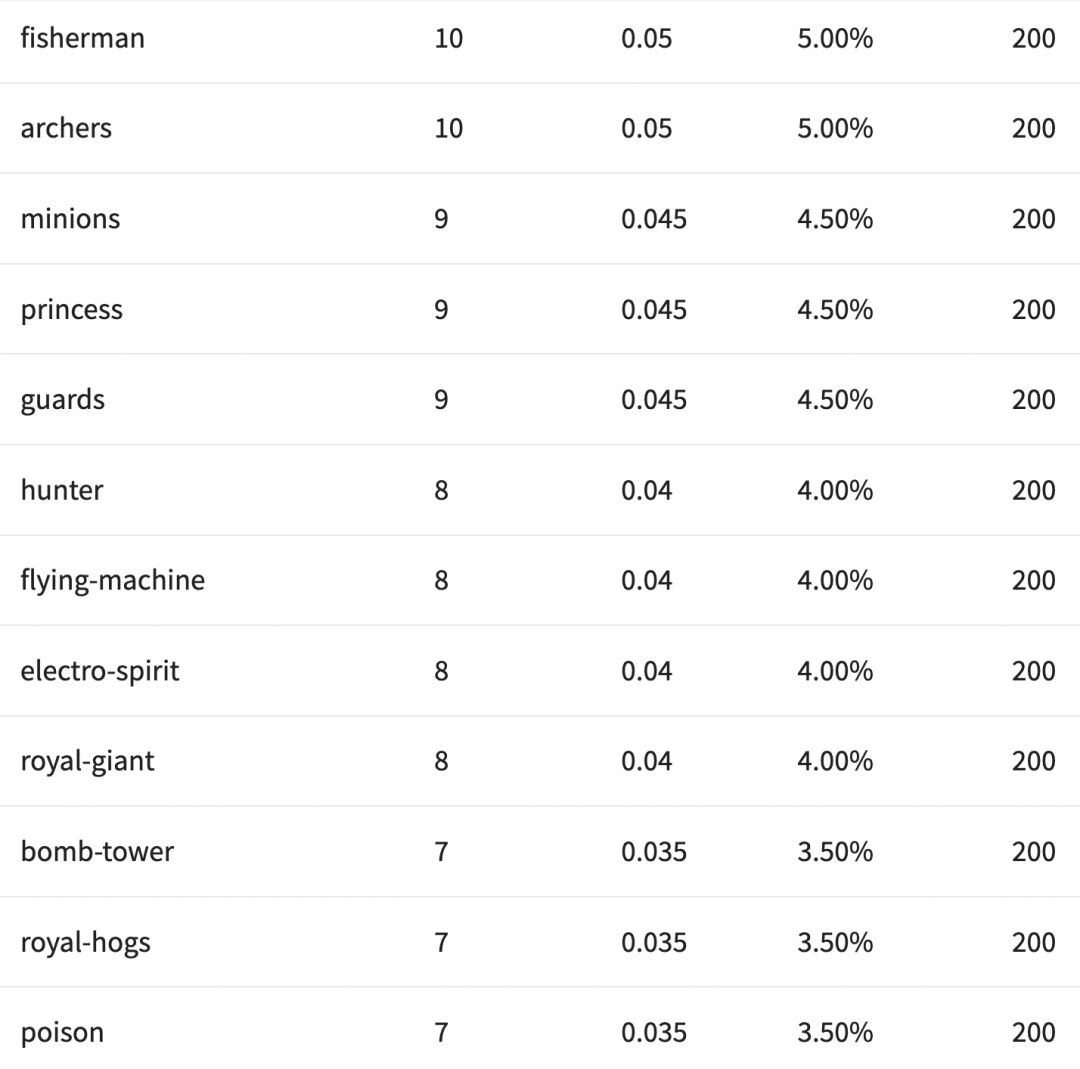The width and height of the screenshot is (1080, 1069).
Task: Select the 4.00% cell in hunter row
Action: pos(835,490)
